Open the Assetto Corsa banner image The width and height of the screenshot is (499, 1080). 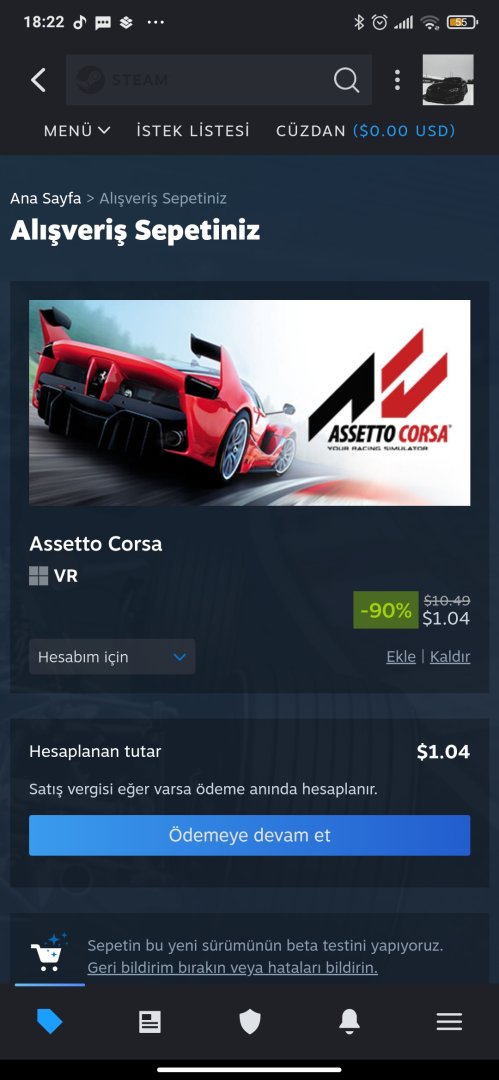250,403
